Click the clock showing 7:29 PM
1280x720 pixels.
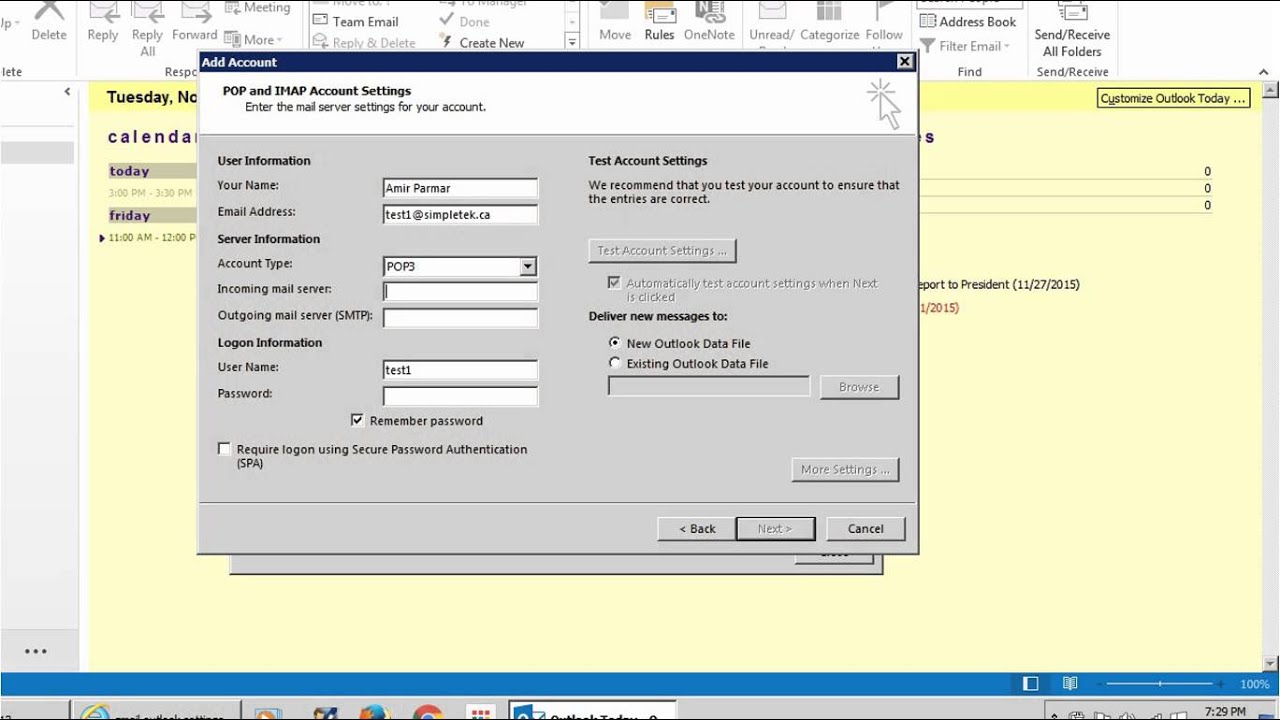coord(1225,712)
